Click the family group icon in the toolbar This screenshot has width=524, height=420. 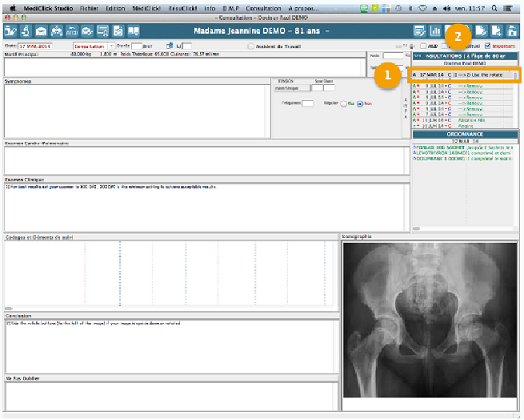click(56, 31)
